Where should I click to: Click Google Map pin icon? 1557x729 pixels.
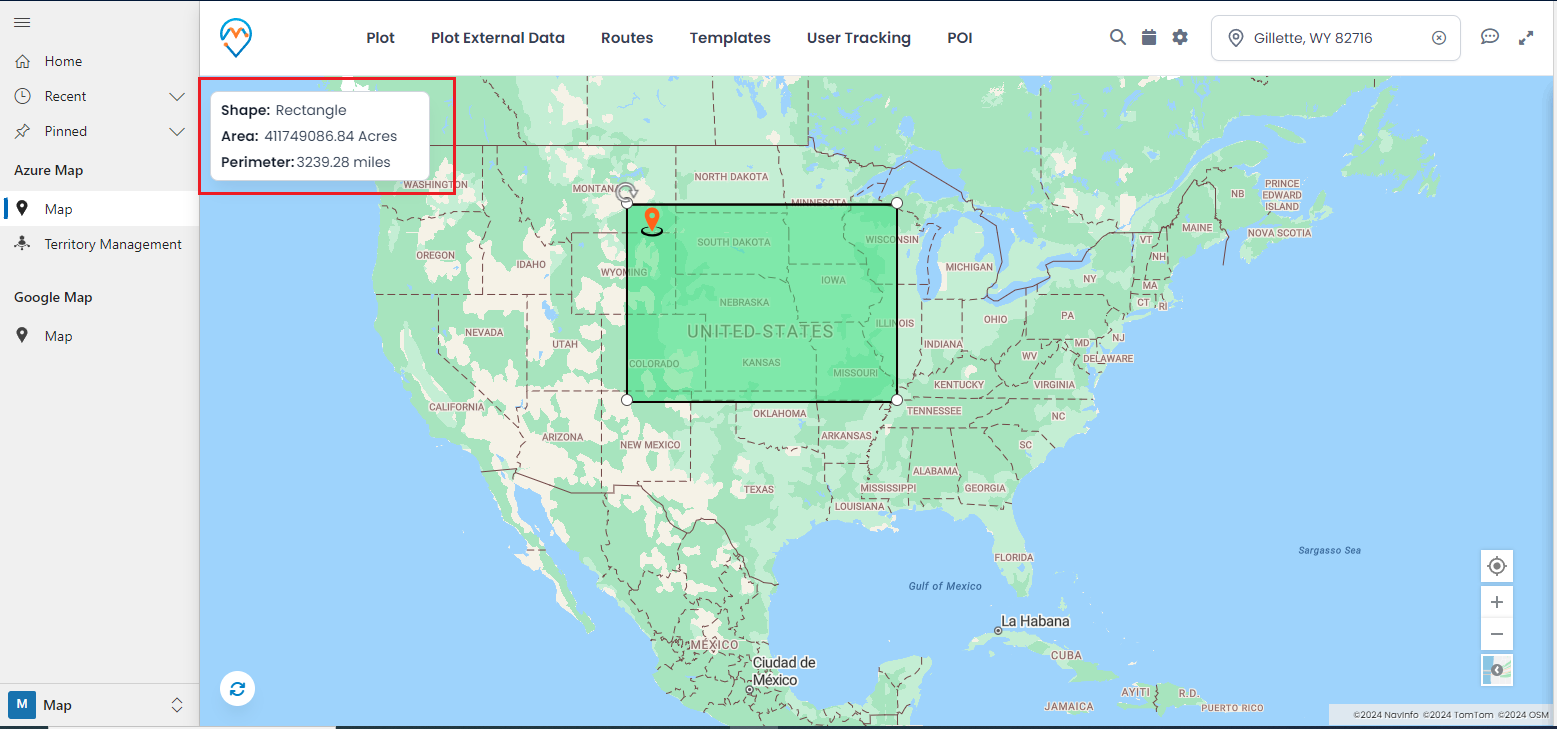22,336
